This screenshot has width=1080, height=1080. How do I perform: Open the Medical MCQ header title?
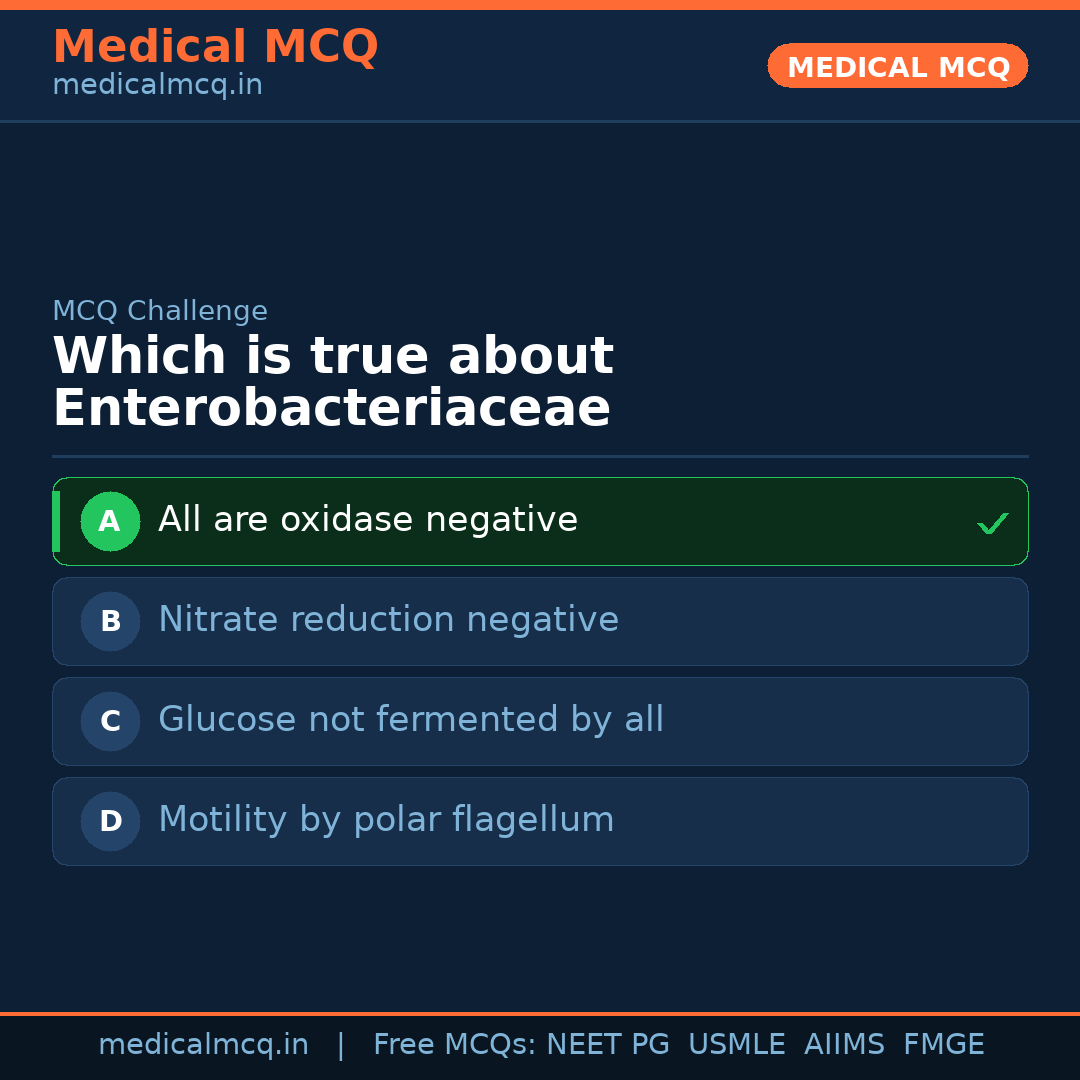click(215, 47)
